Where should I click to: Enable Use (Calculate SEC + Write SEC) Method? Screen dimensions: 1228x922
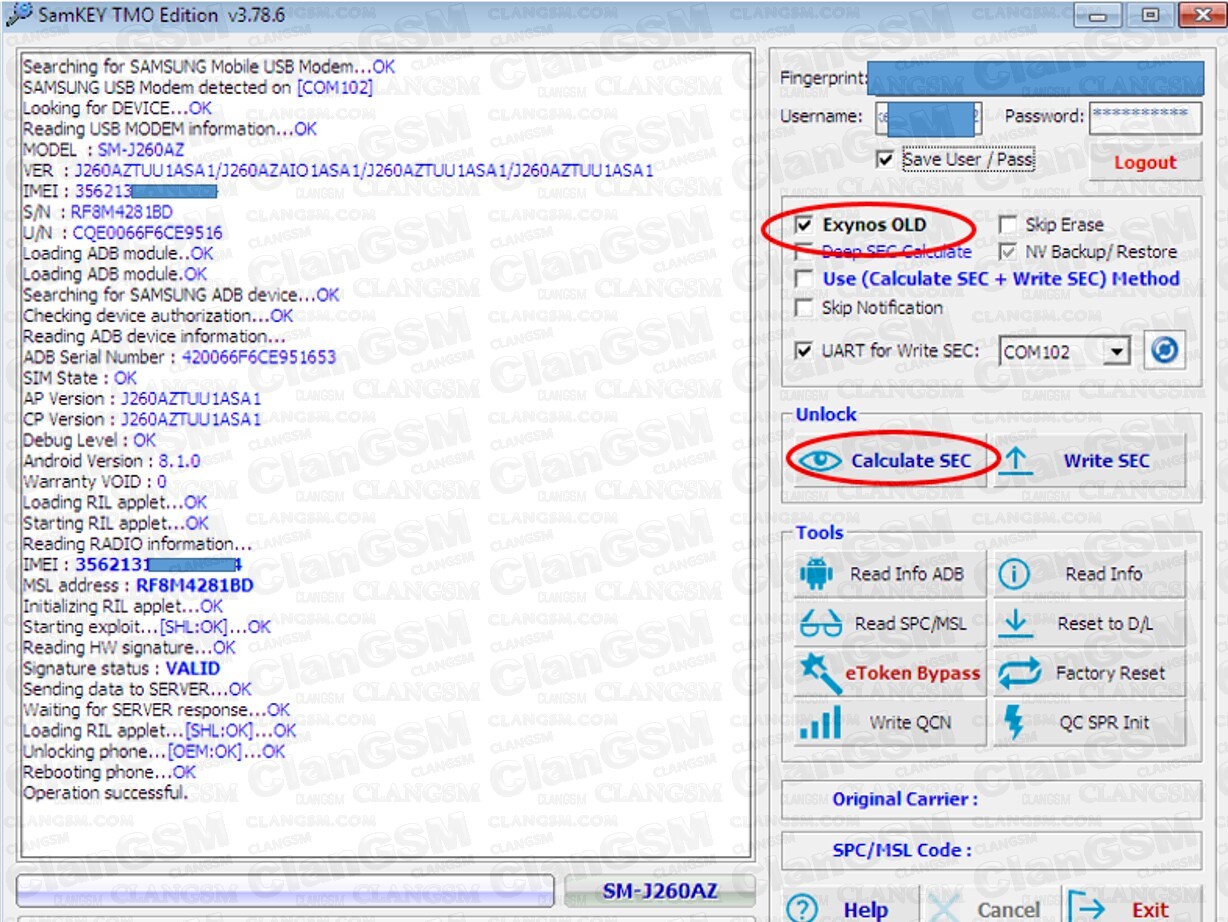coord(803,279)
